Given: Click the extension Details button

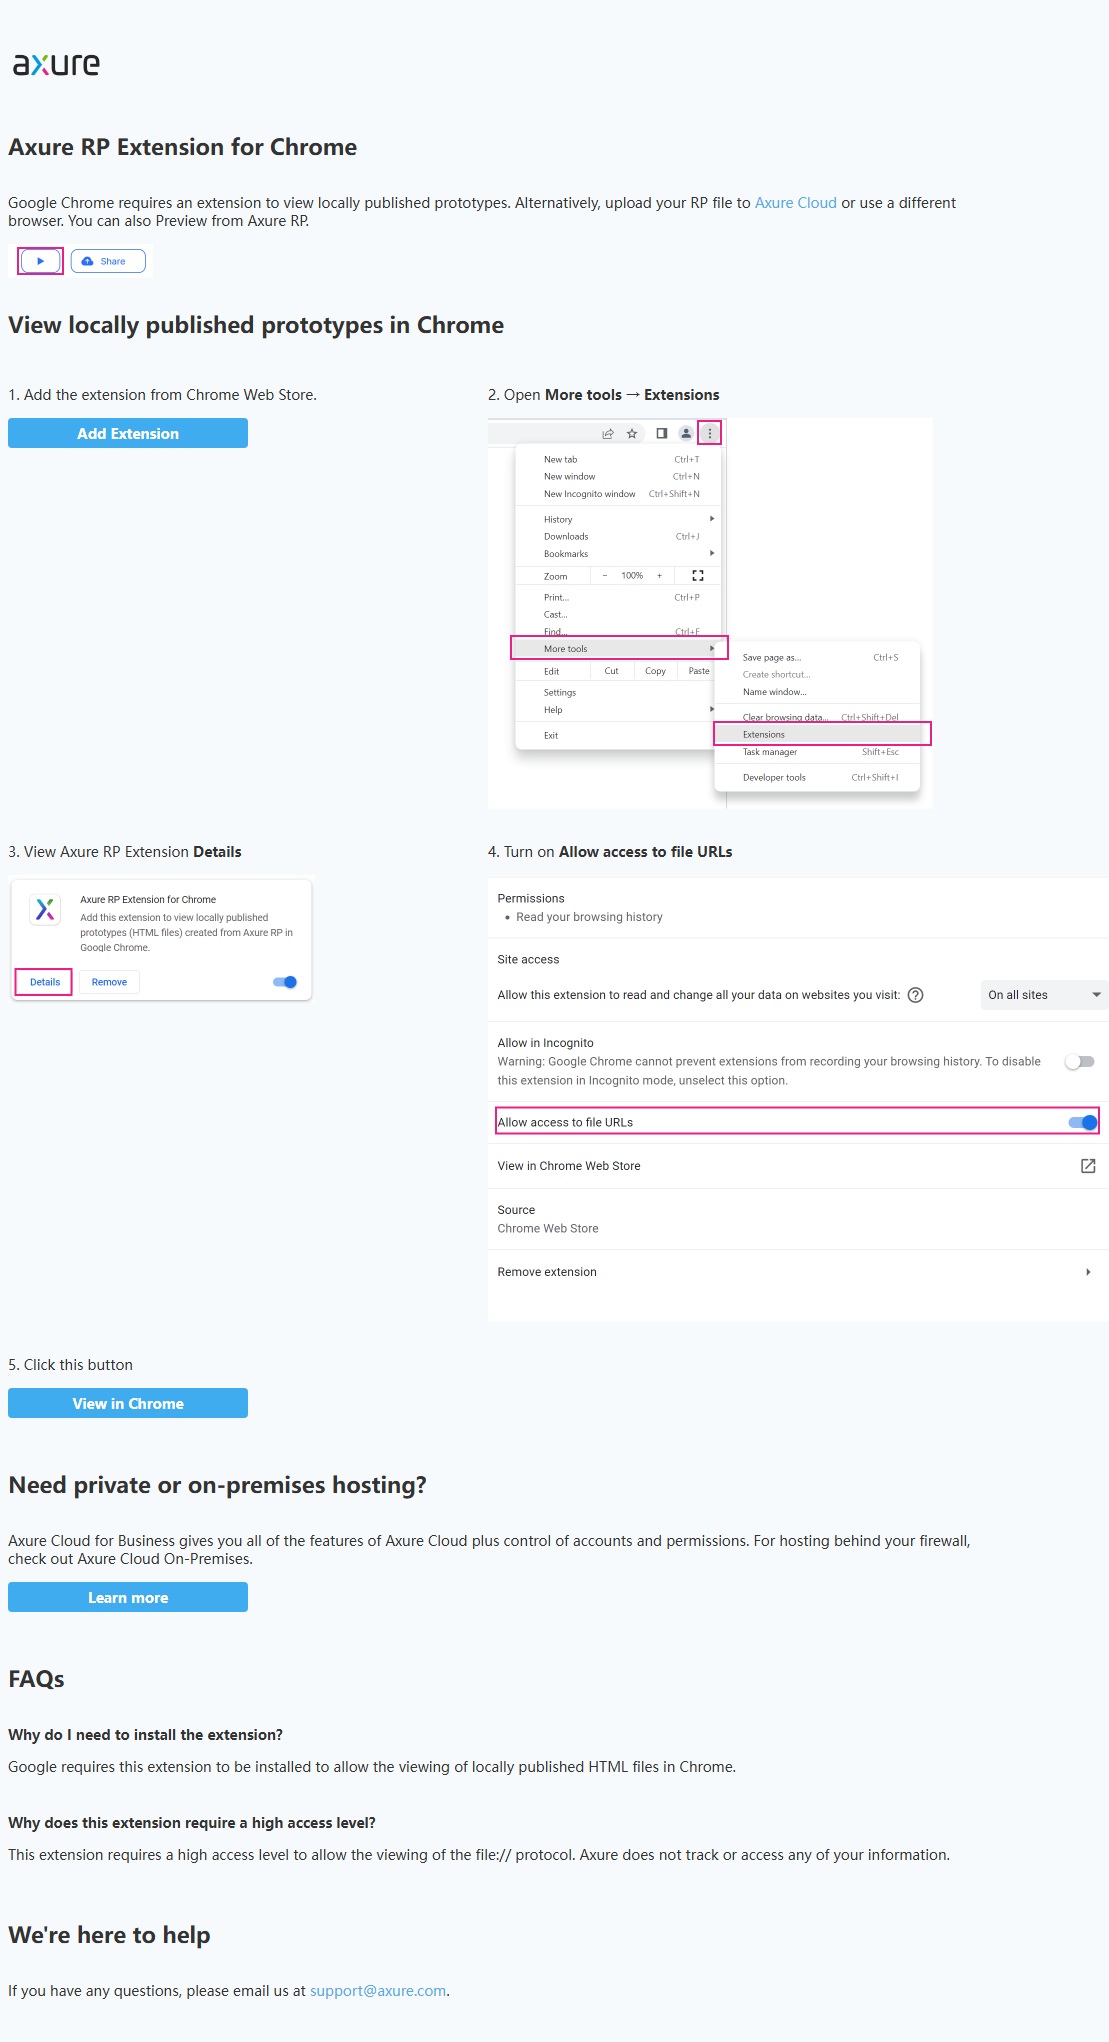Looking at the screenshot, I should (45, 982).
